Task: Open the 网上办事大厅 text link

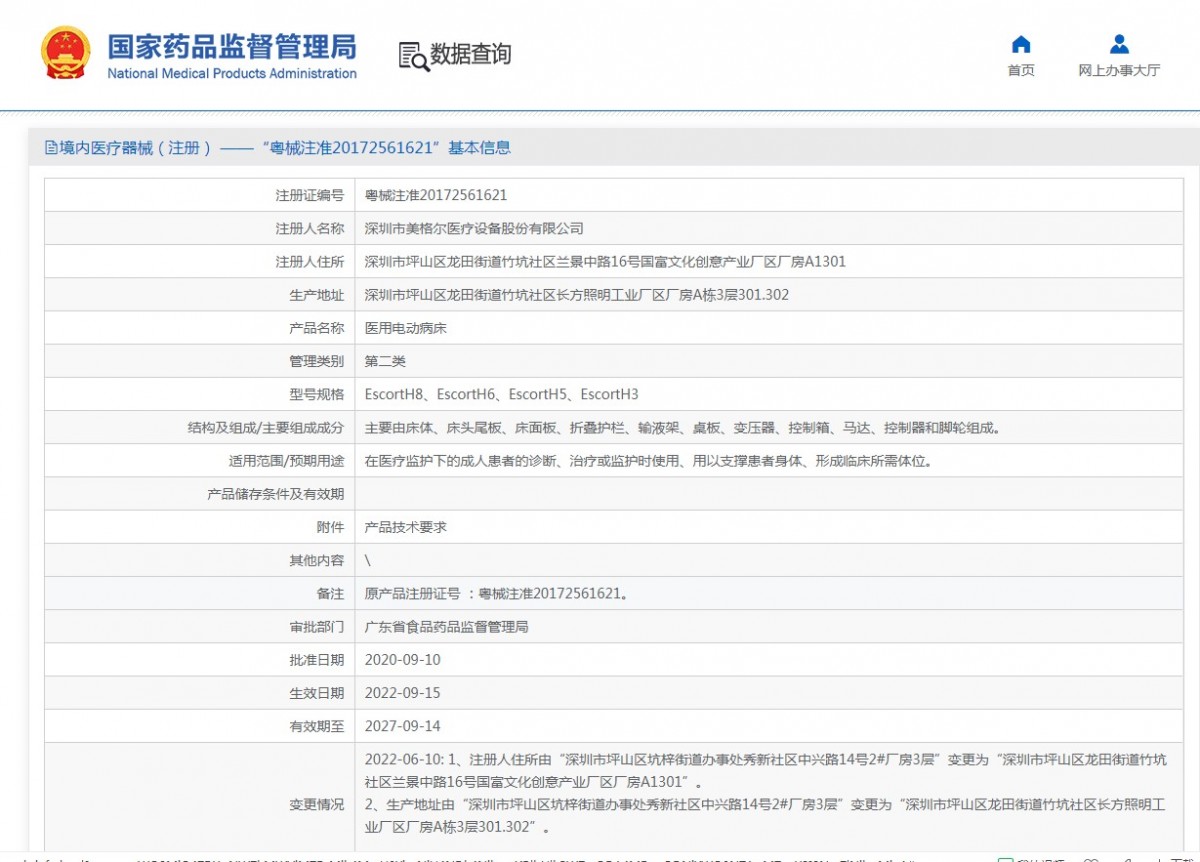Action: (1119, 70)
